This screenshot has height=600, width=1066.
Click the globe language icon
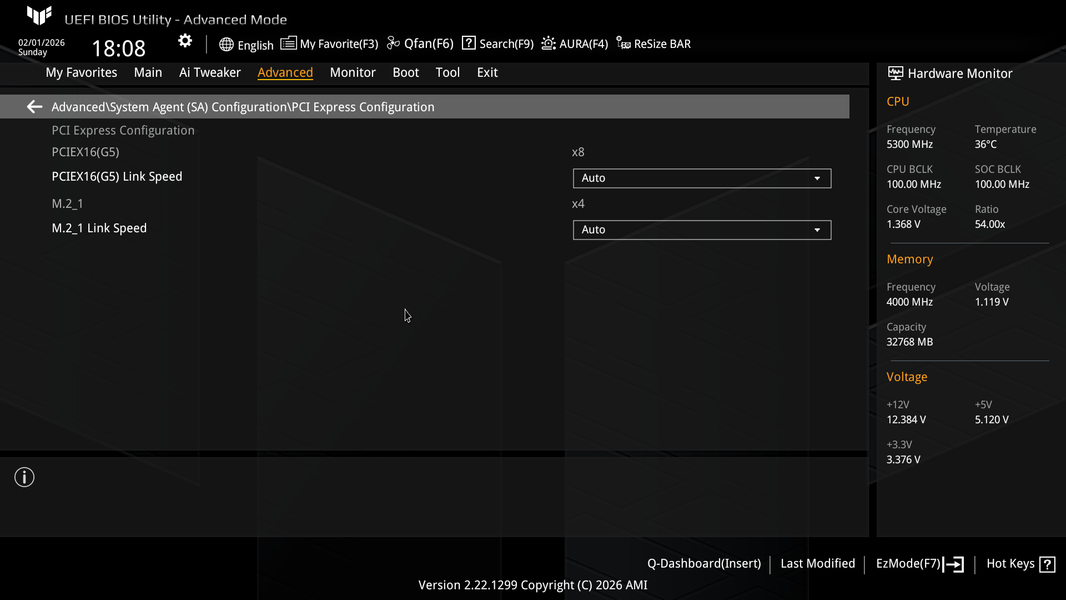(x=226, y=44)
